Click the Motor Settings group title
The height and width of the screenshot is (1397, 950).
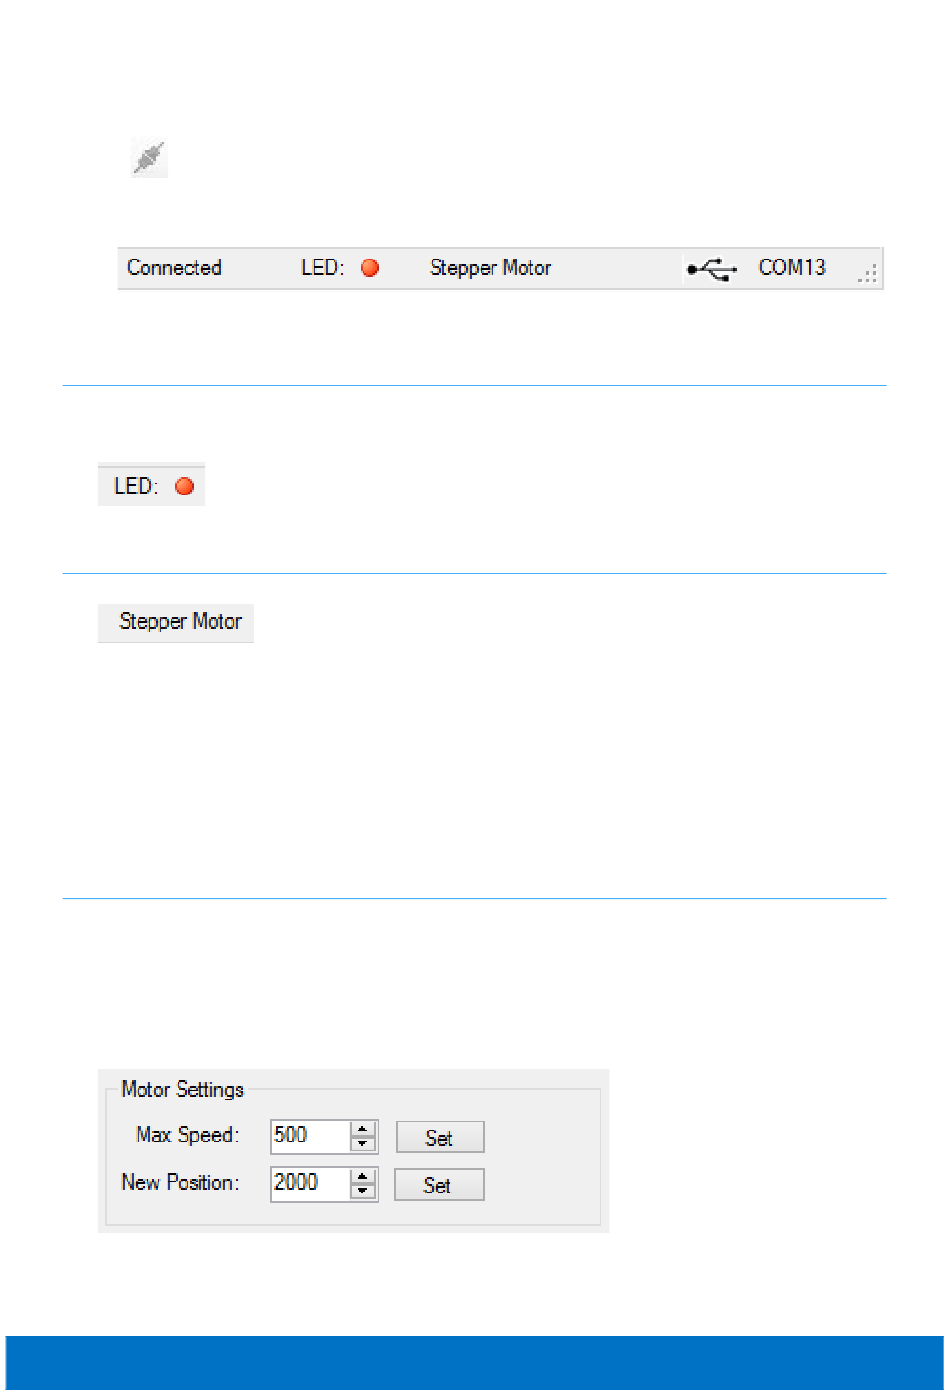(182, 1090)
